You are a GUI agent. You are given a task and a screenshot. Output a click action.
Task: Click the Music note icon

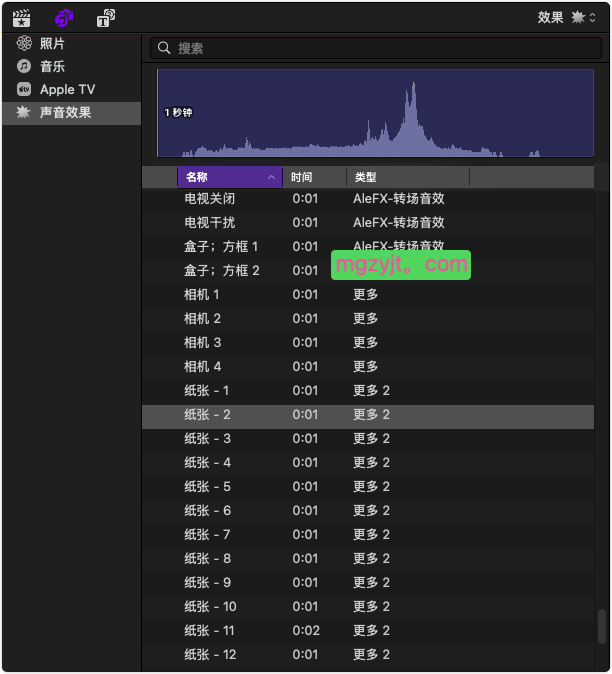[24, 66]
